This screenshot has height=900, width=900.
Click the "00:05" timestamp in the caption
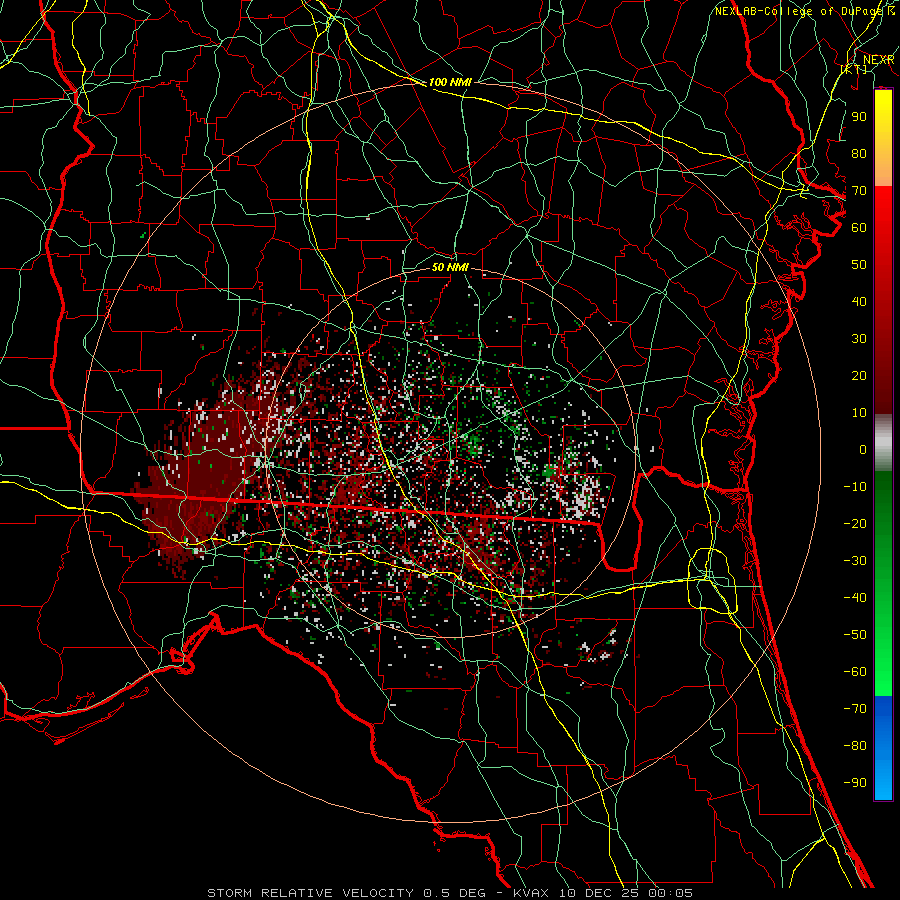pos(670,893)
